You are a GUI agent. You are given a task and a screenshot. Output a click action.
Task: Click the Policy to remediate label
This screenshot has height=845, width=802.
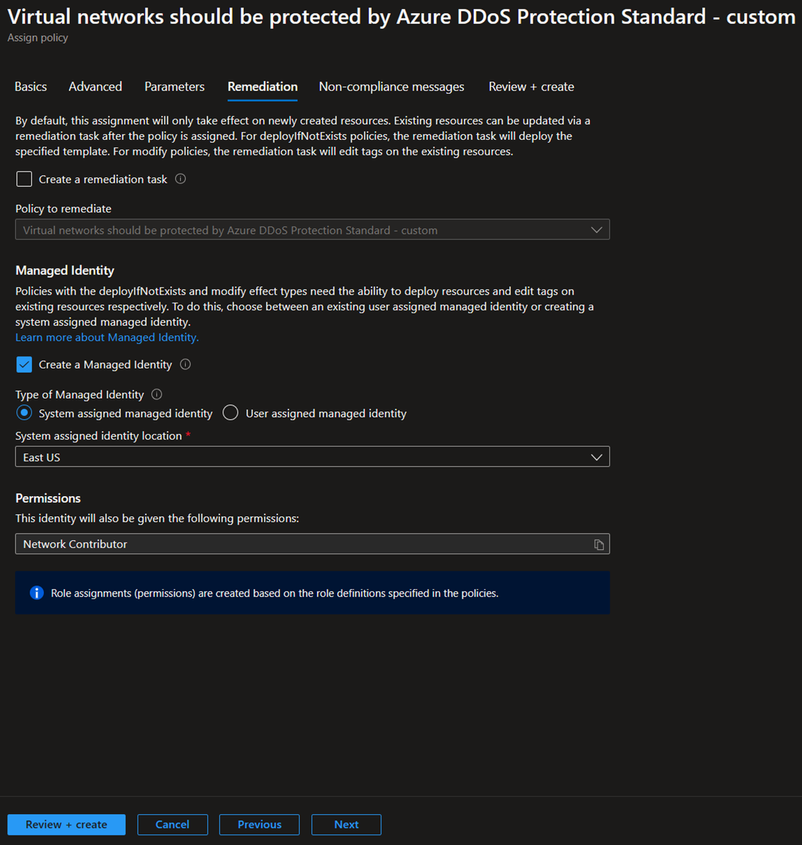(63, 209)
